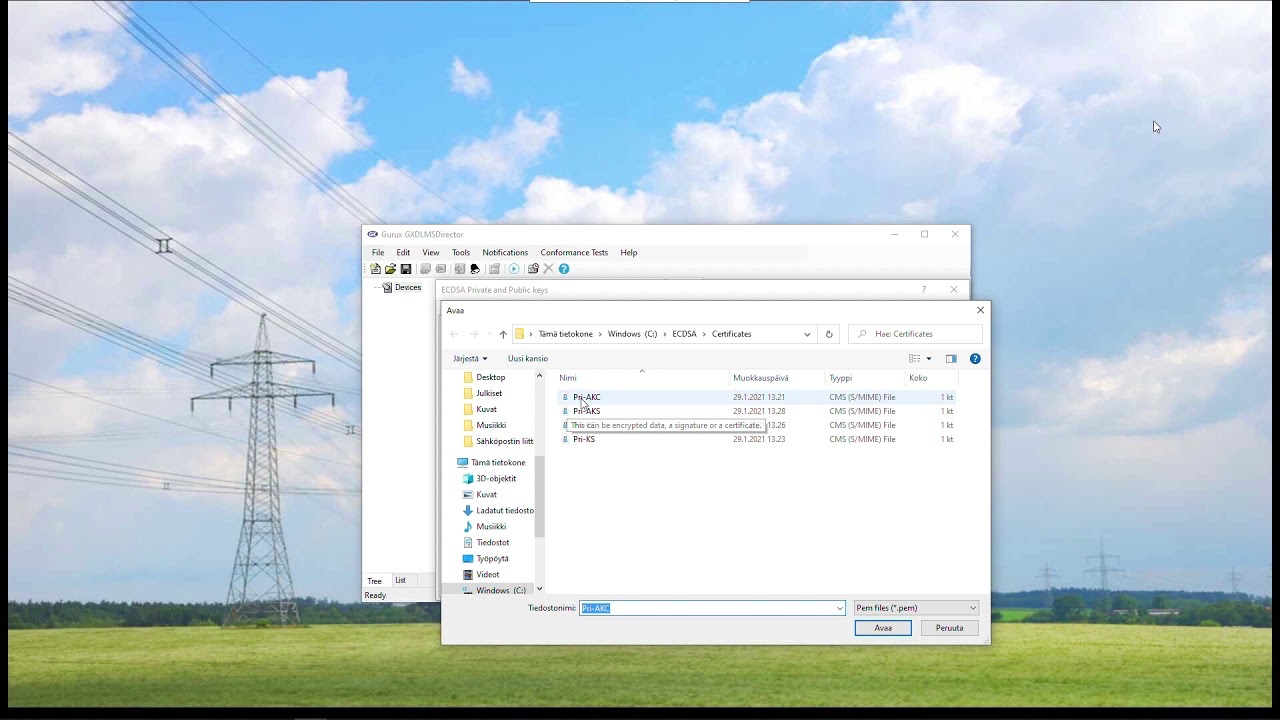The image size is (1280, 720).
Task: Open the Järjestä dropdown menu
Action: pyautogui.click(x=470, y=359)
